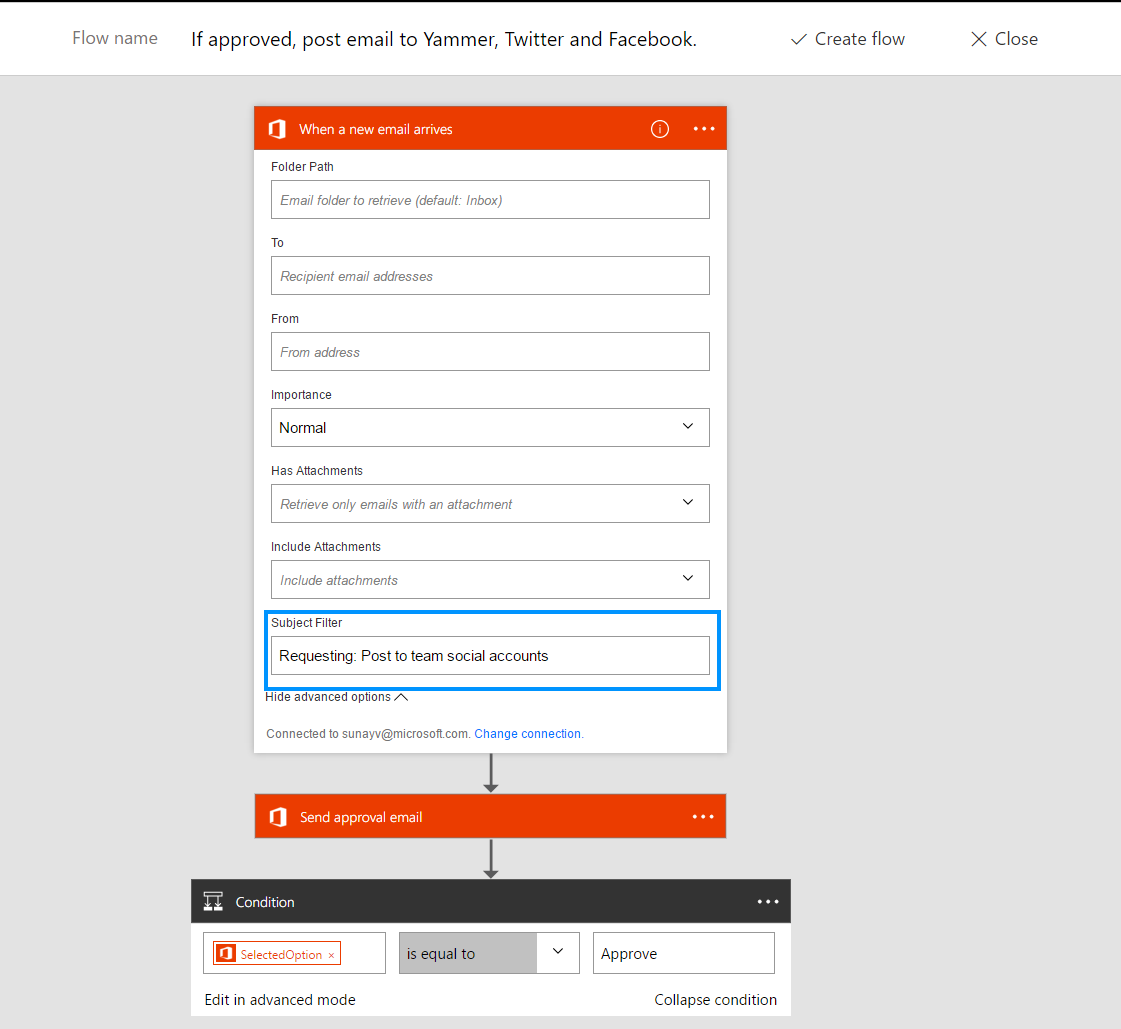Screen dimensions: 1121x1029
Task: Open the ellipsis menu on Condition card
Action: [x=768, y=902]
